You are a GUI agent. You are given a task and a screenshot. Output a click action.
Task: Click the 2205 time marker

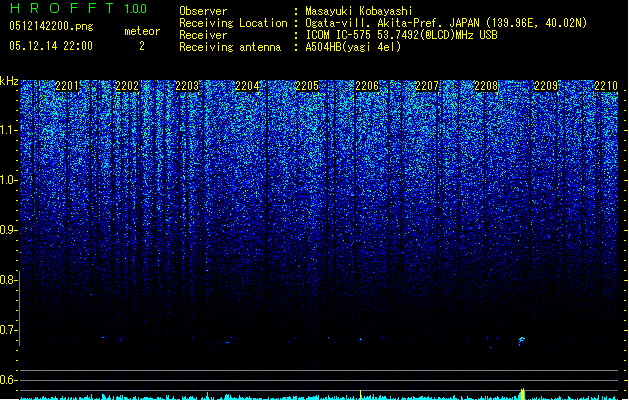[307, 85]
